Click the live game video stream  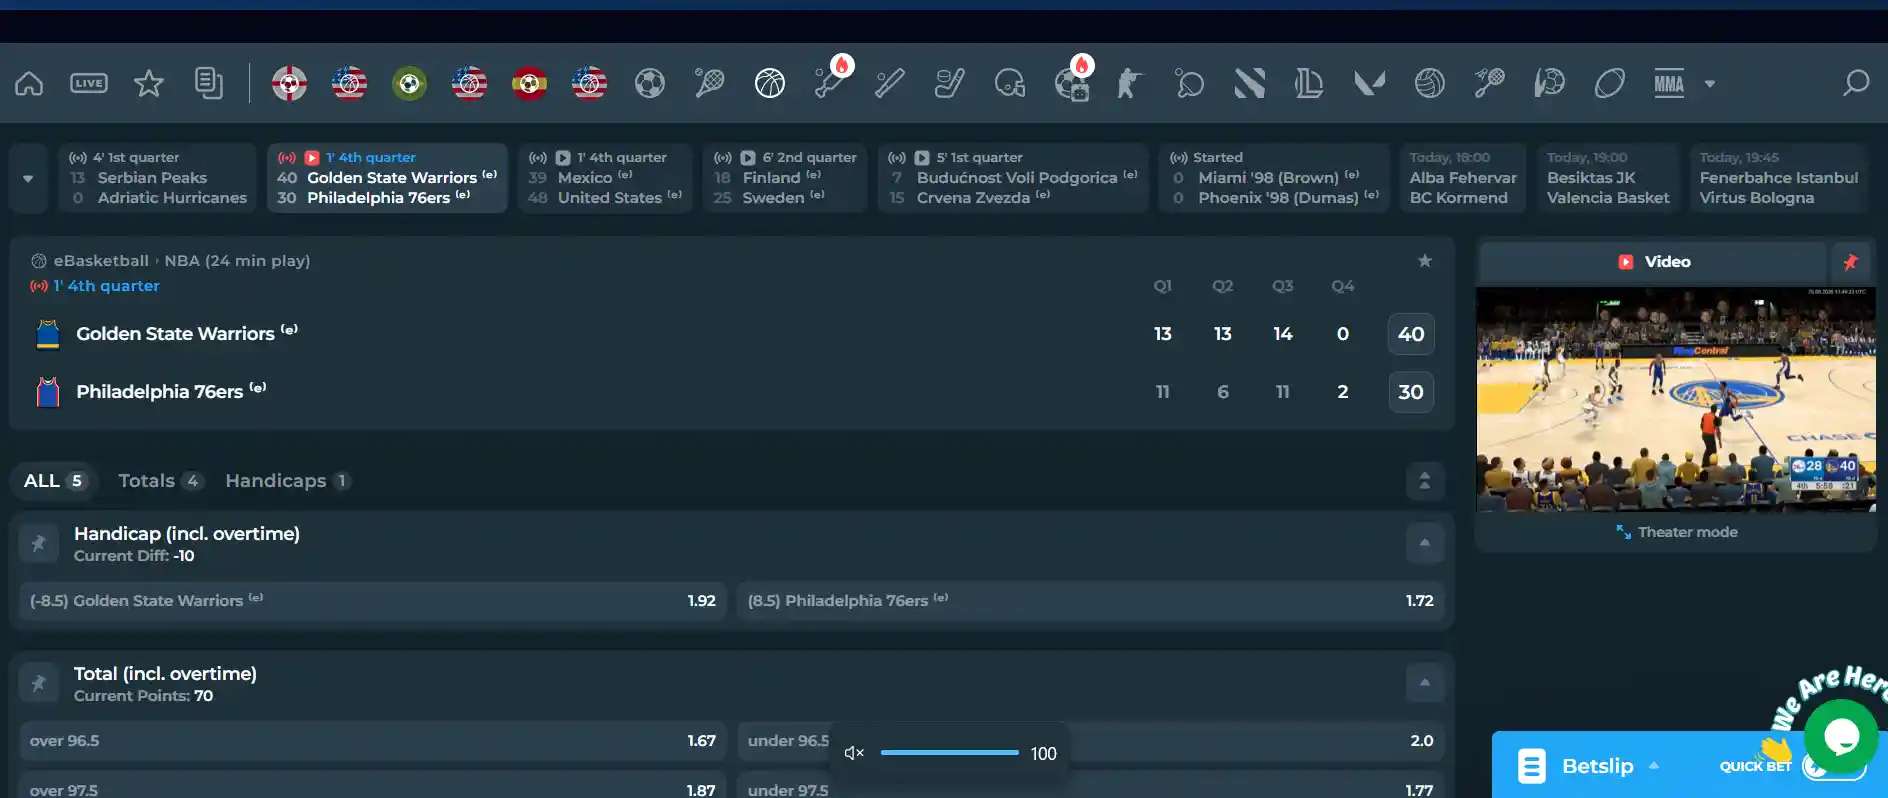tap(1676, 399)
